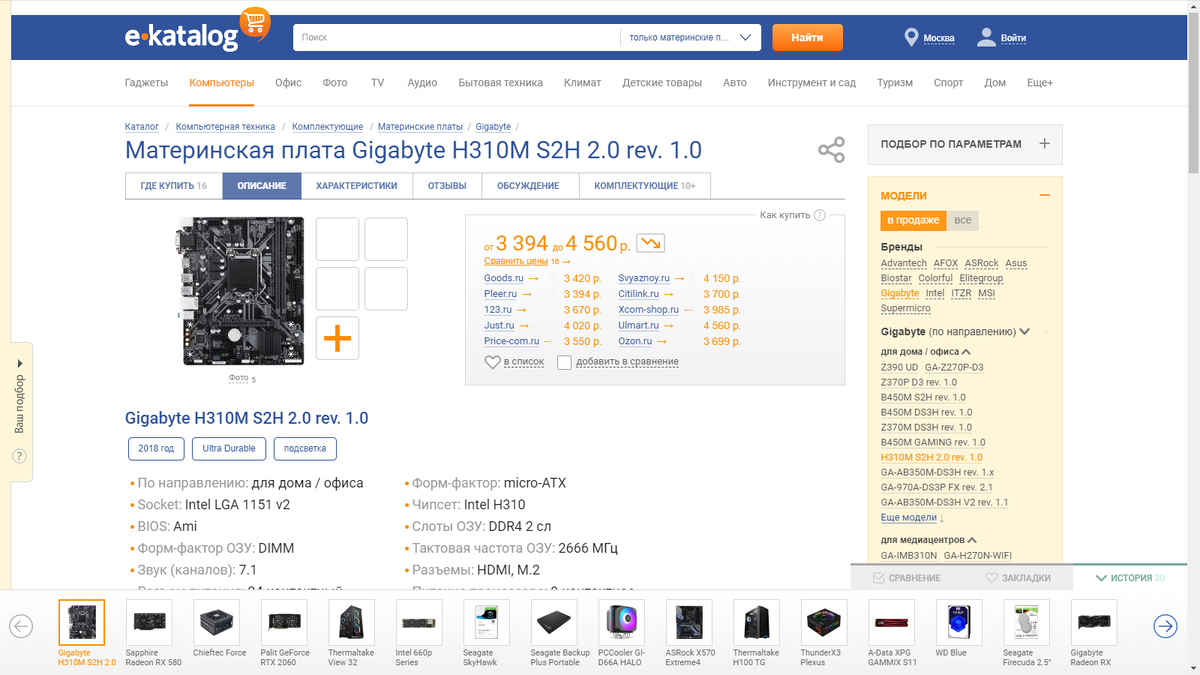Viewport: 1200px width, 675px height.
Task: Switch to the ОТЗЫВЫ tab
Action: pos(447,186)
